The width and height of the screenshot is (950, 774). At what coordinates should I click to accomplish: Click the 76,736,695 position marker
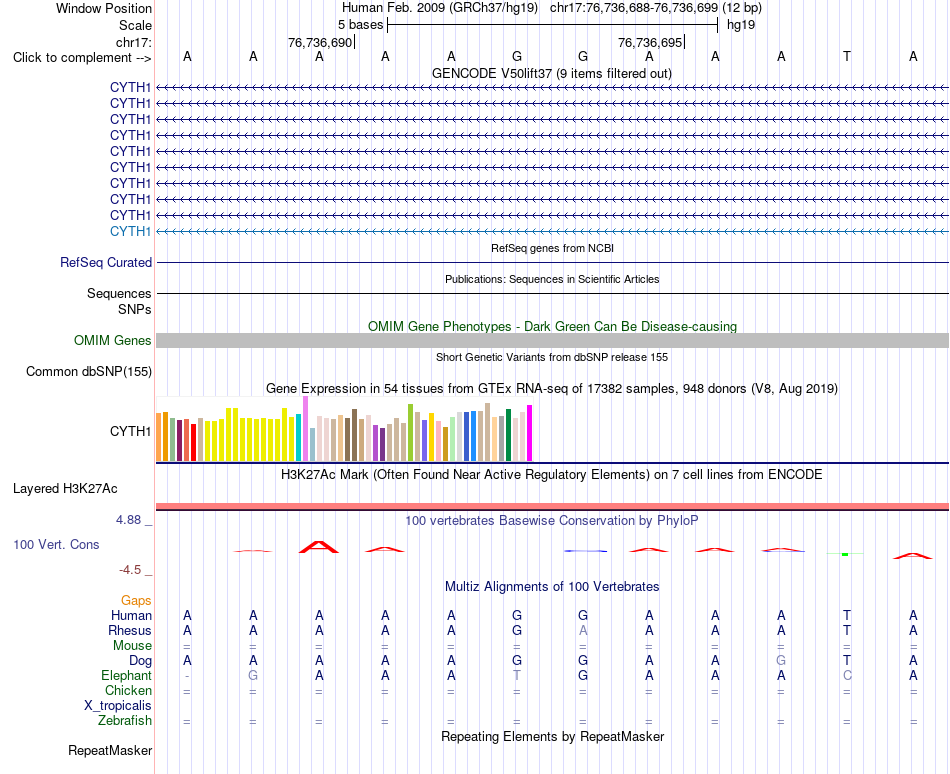point(650,42)
